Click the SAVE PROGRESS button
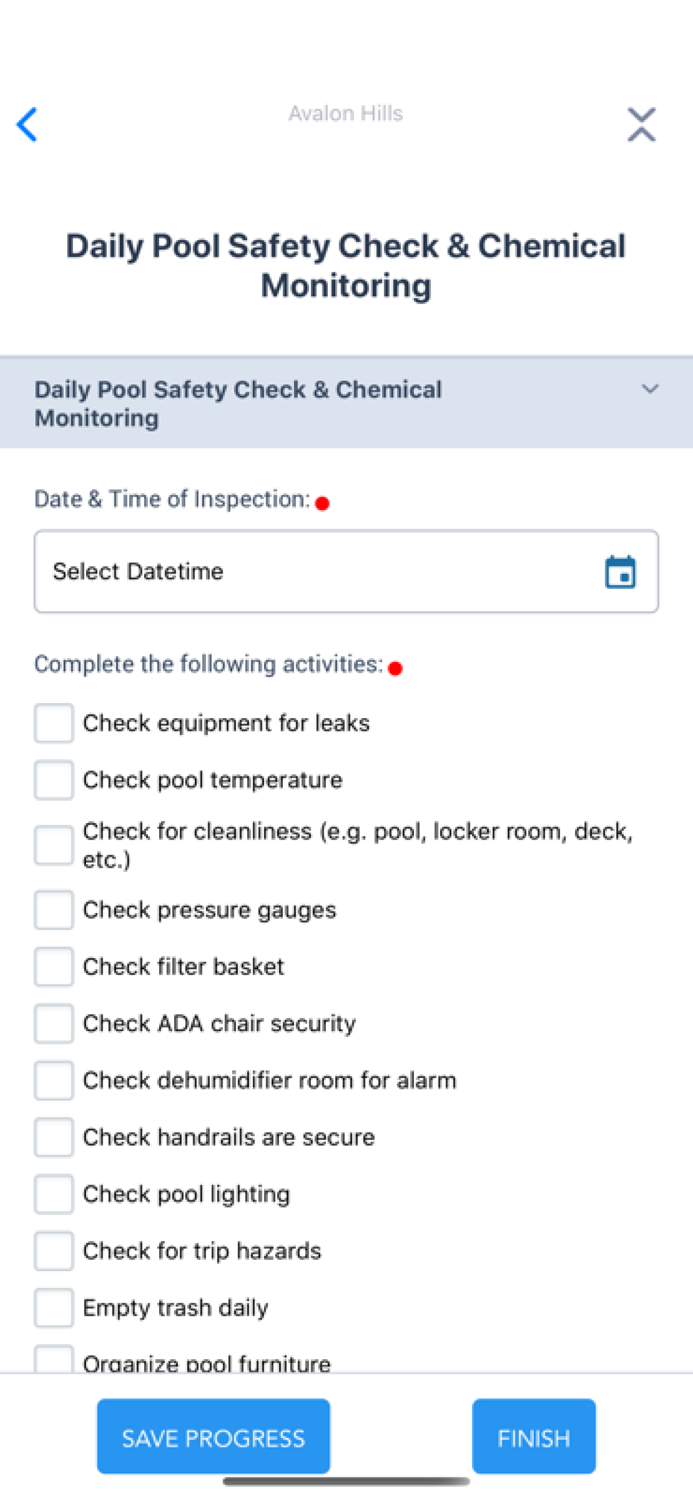 (213, 1436)
